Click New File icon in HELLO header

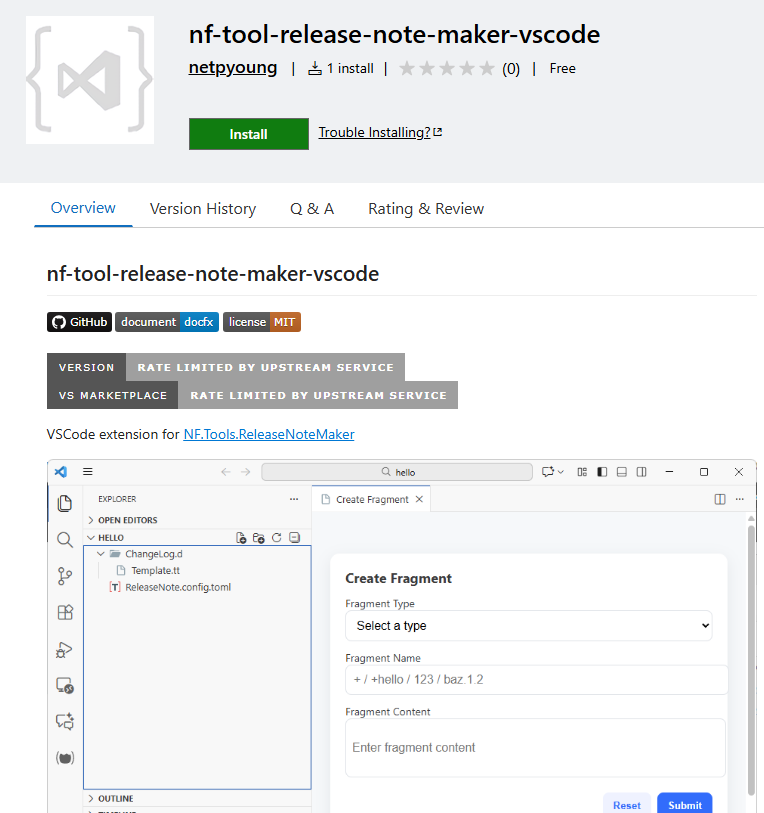coord(241,538)
